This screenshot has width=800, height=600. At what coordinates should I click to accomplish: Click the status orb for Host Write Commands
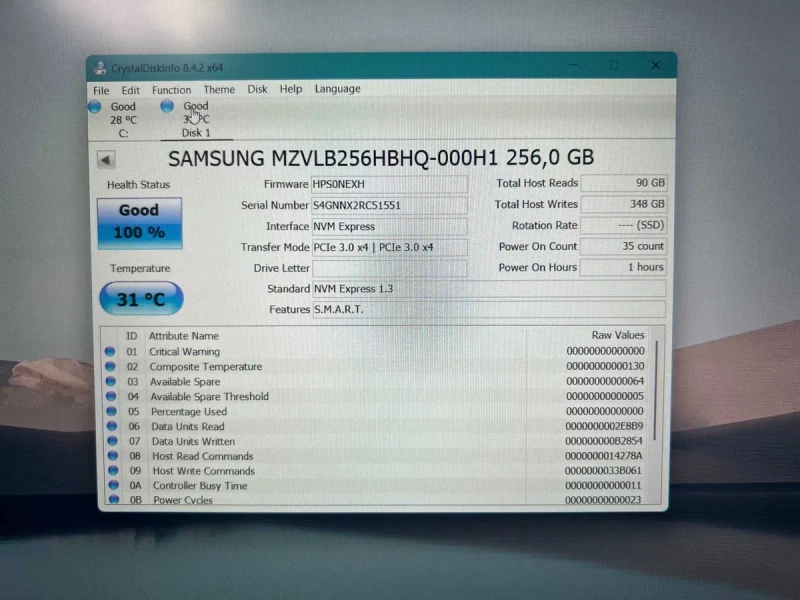click(113, 470)
